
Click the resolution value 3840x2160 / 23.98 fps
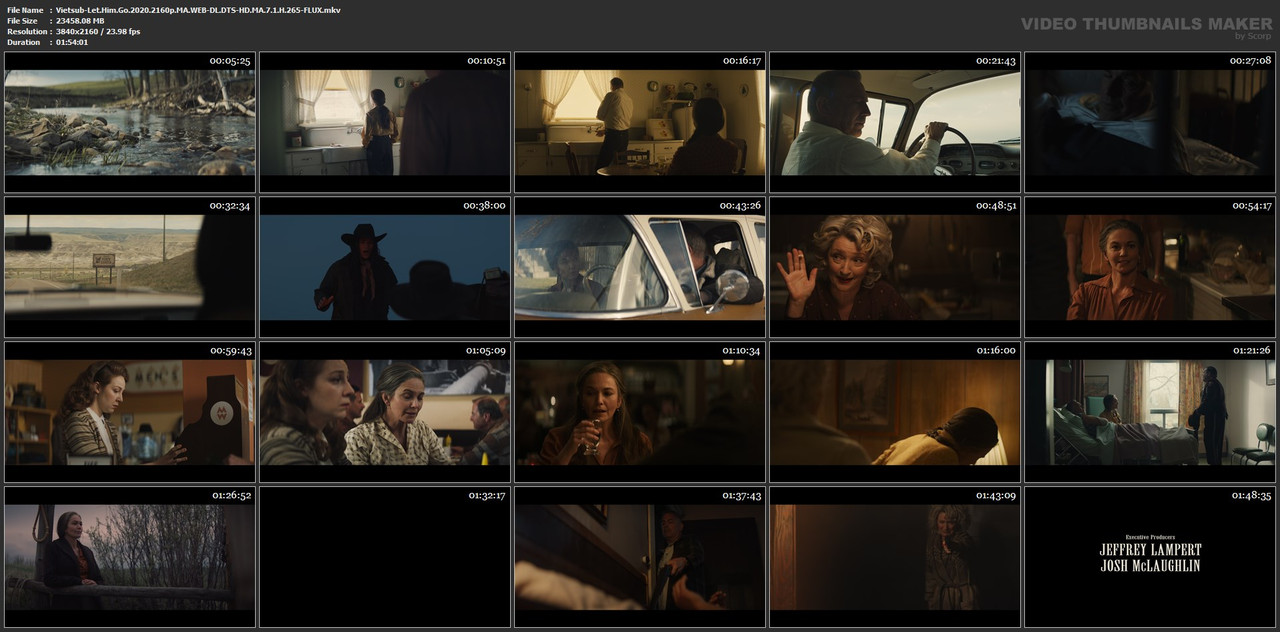point(98,32)
